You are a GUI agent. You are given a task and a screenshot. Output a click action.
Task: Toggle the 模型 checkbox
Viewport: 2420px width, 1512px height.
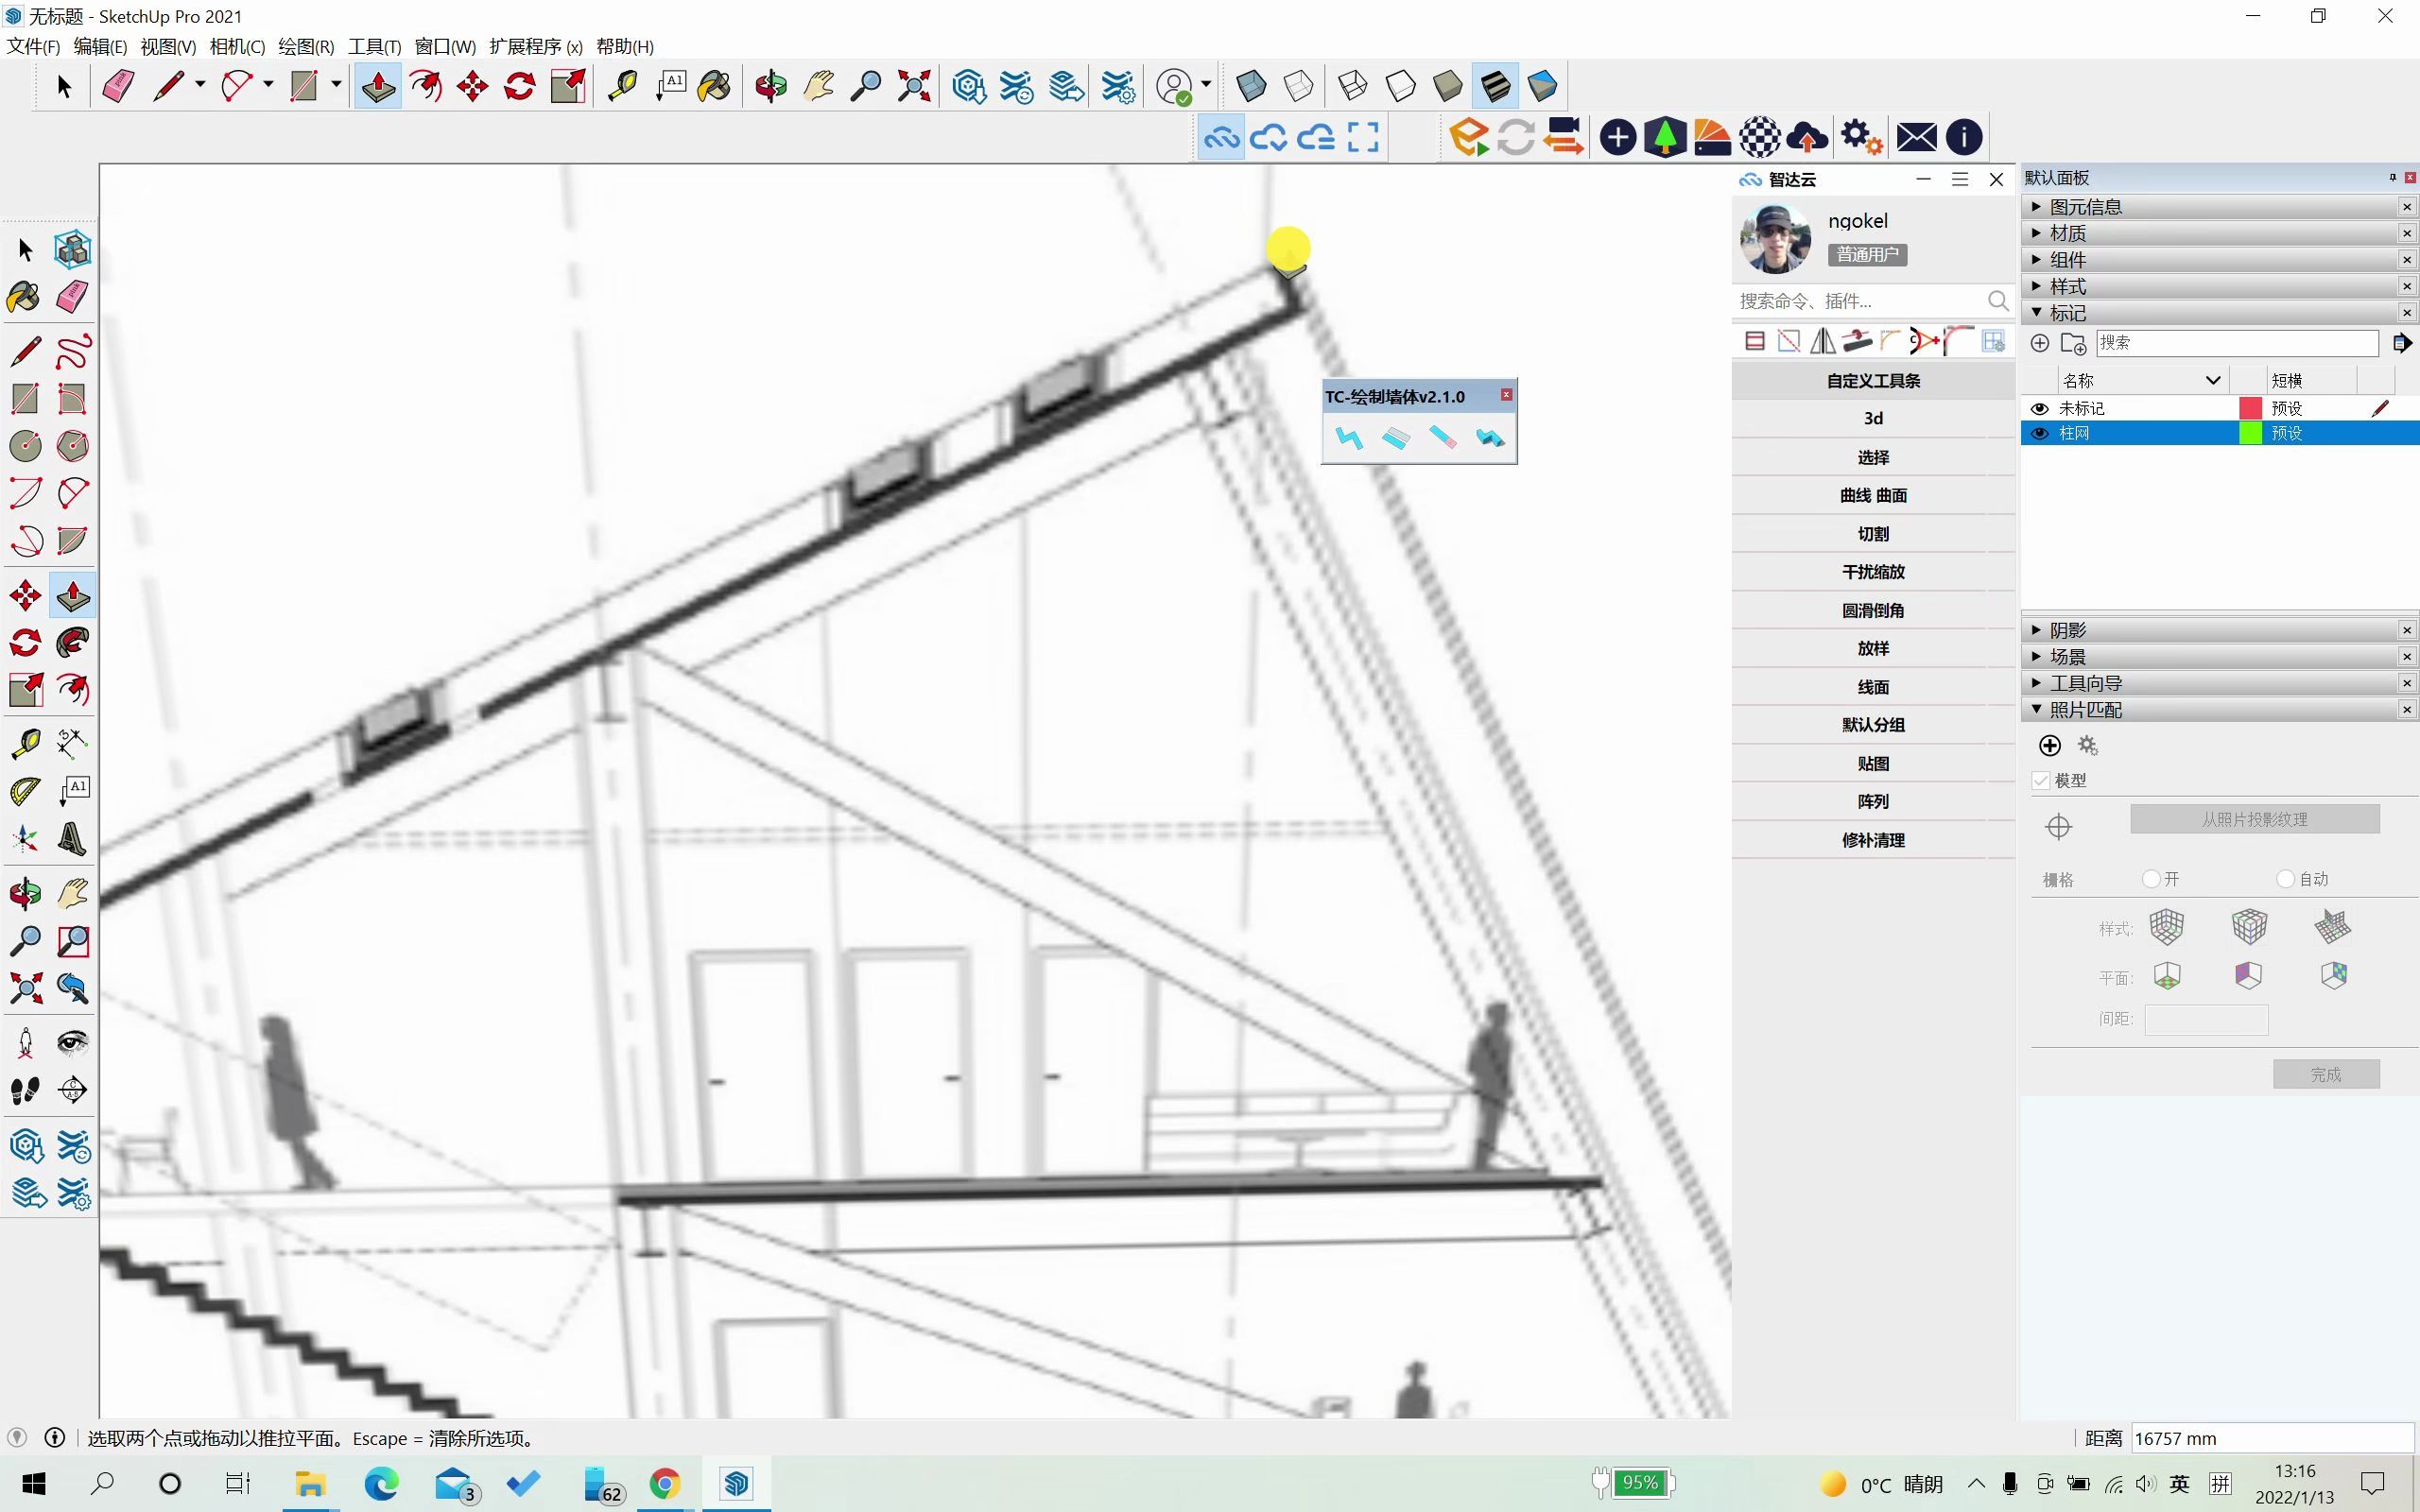[x=2041, y=780]
